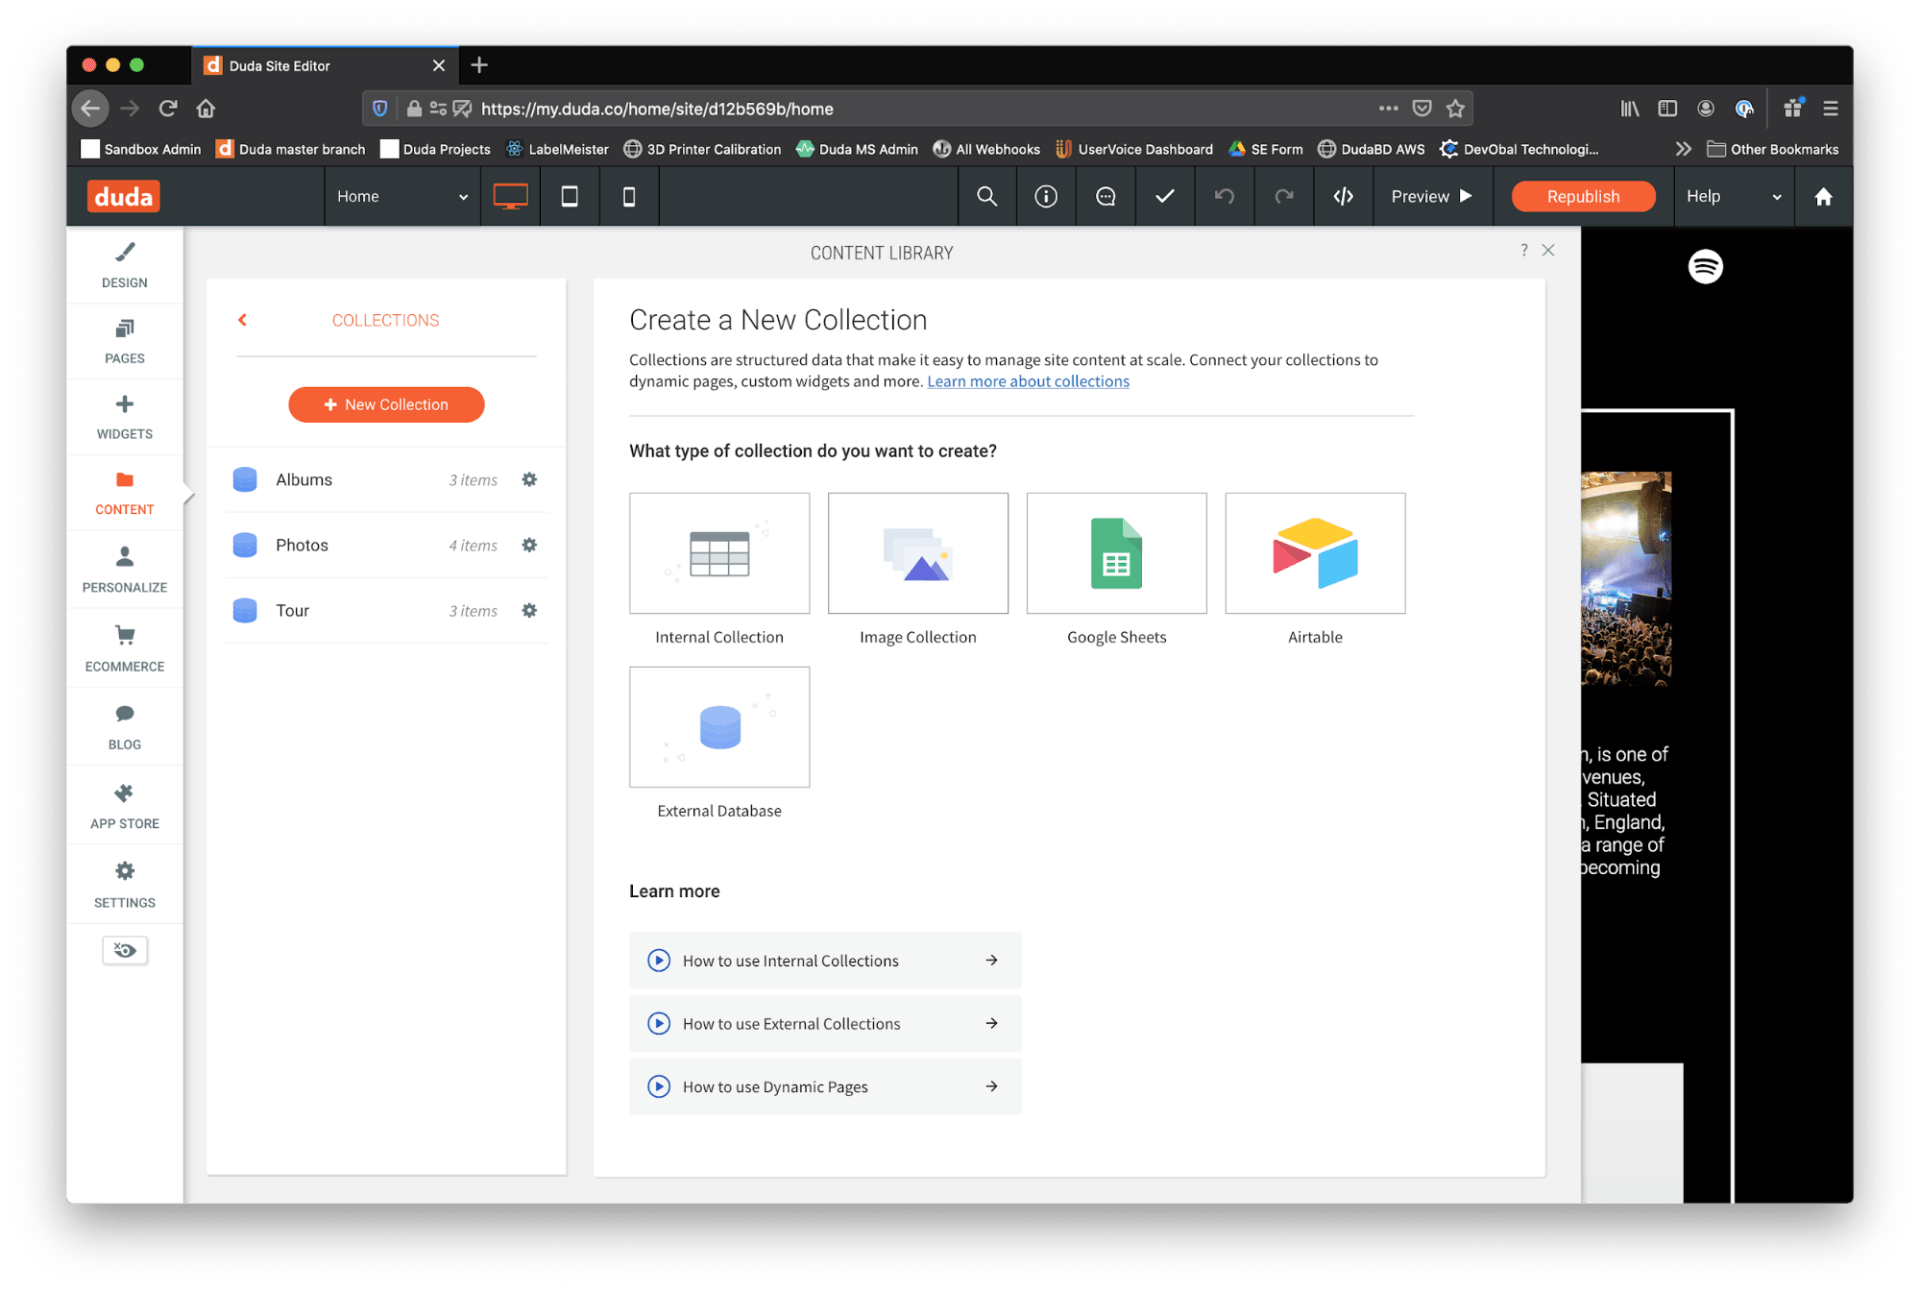Go back in browser history
This screenshot has width=1920, height=1292.
[91, 108]
